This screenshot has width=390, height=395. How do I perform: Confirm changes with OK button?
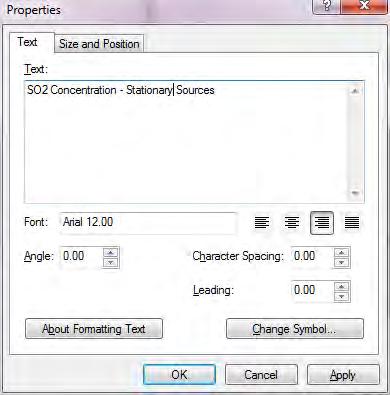[179, 375]
